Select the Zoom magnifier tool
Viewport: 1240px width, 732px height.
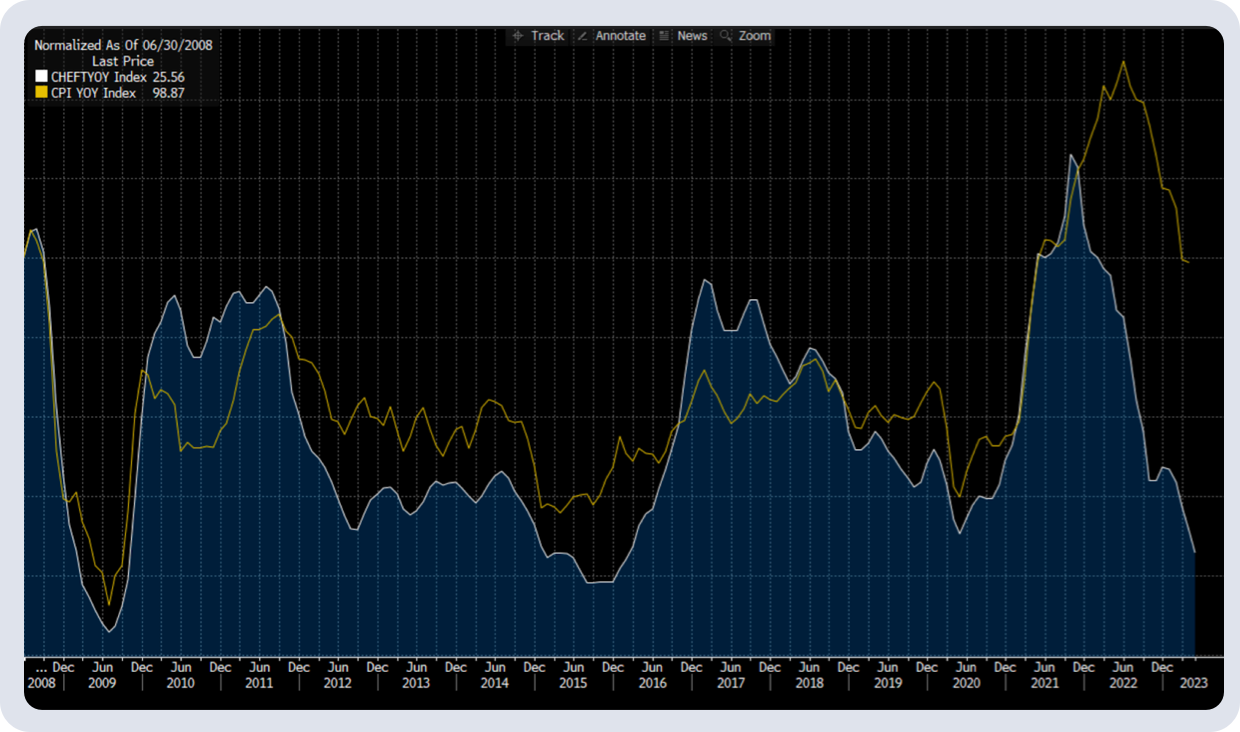click(746, 36)
